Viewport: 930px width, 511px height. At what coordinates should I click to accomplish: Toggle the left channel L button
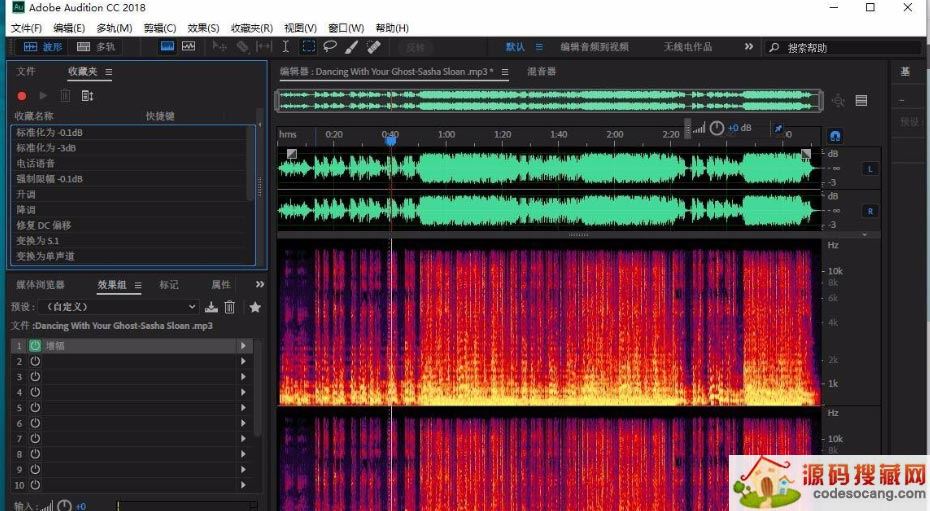pos(869,169)
